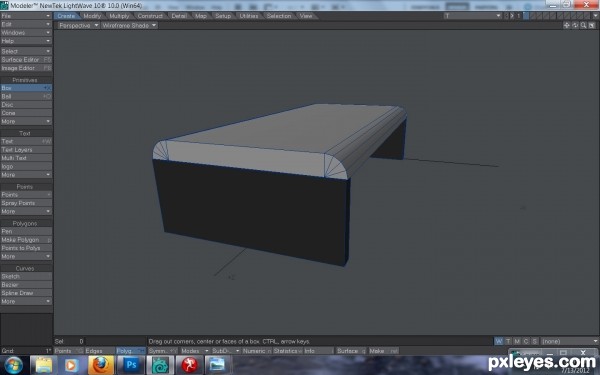The image size is (600, 375).
Task: Toggle T texture map mode button
Action: coord(508,341)
